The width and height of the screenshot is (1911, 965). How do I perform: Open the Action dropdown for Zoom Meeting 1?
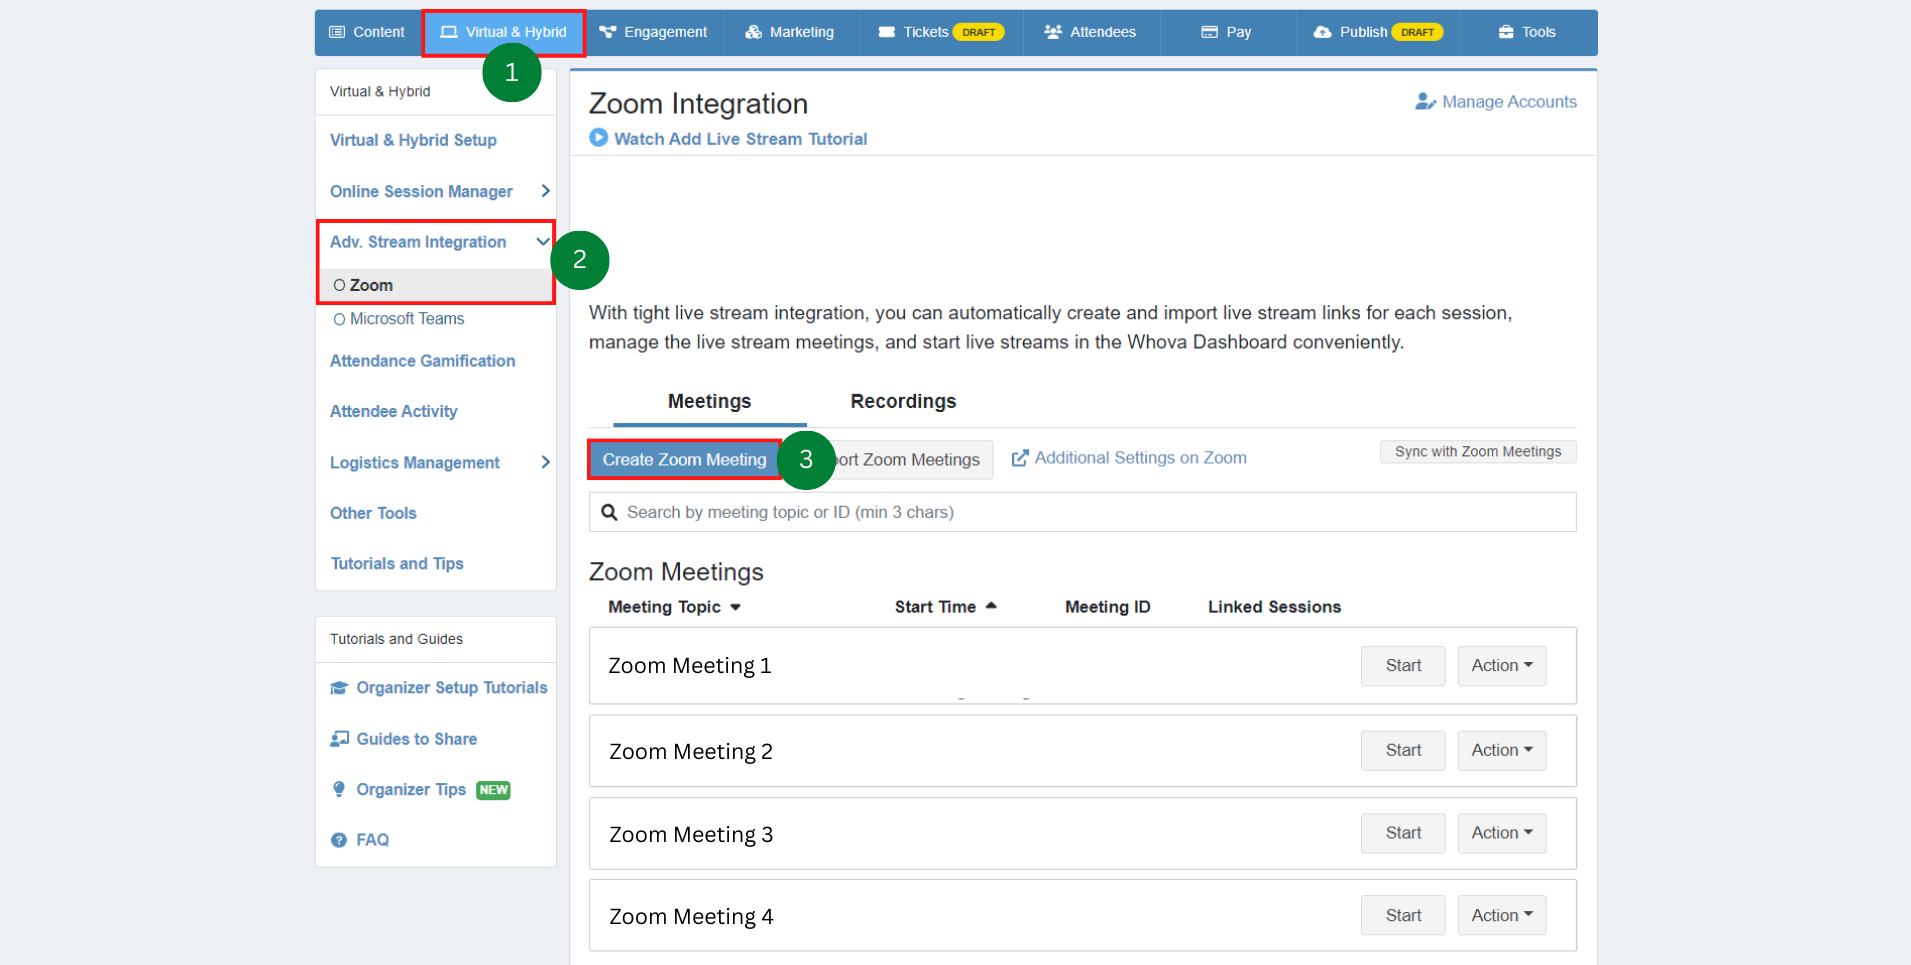(1501, 665)
